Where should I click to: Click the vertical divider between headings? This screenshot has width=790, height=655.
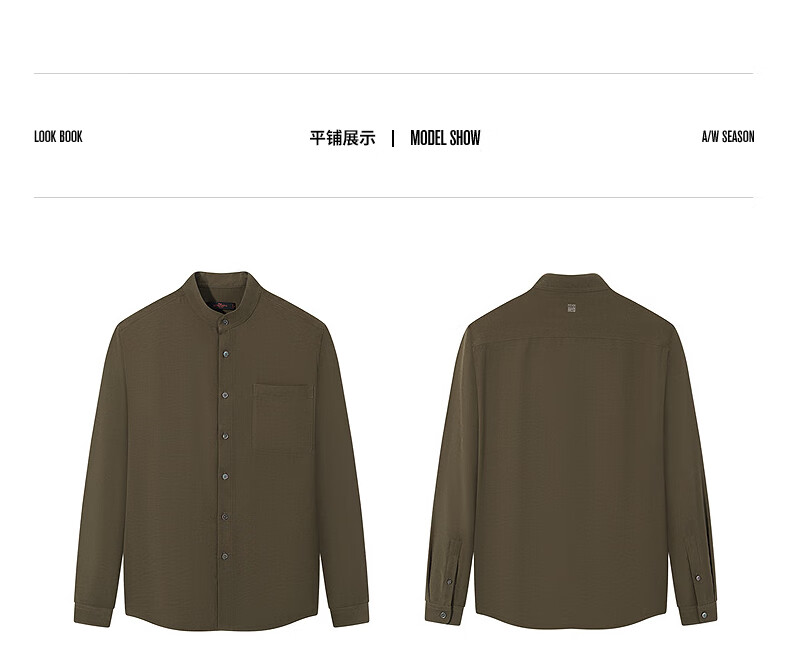(x=393, y=138)
